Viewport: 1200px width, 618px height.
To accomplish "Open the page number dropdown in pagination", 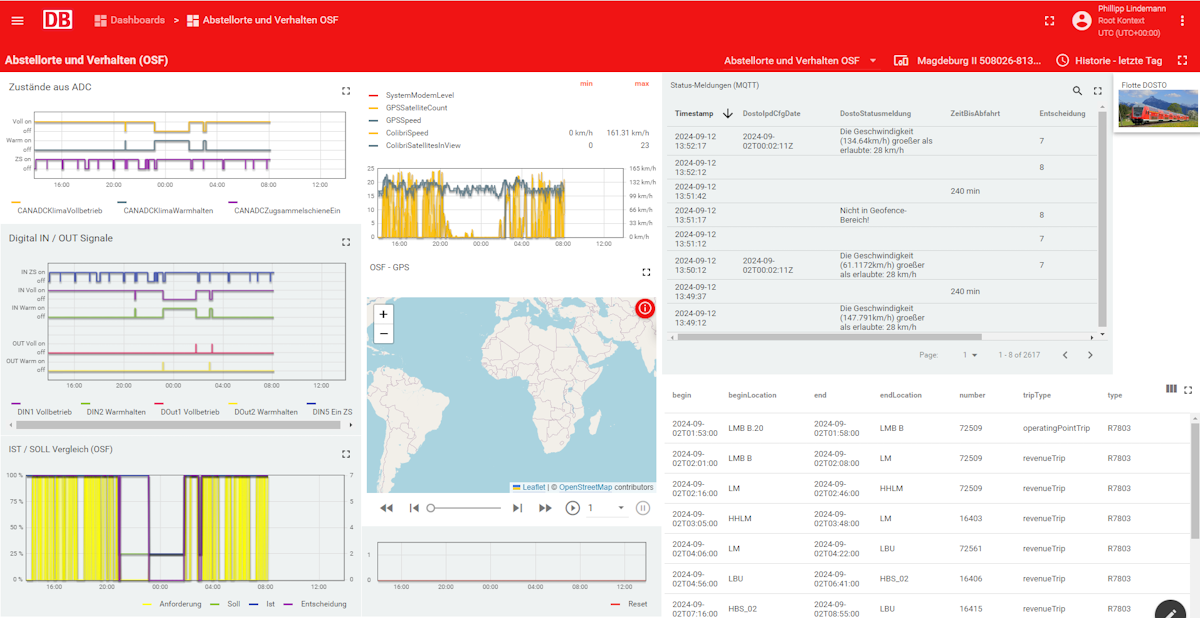I will 970,355.
